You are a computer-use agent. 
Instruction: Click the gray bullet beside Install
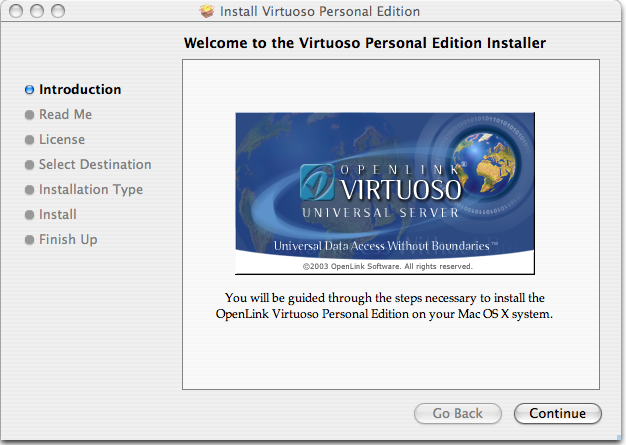click(x=29, y=215)
